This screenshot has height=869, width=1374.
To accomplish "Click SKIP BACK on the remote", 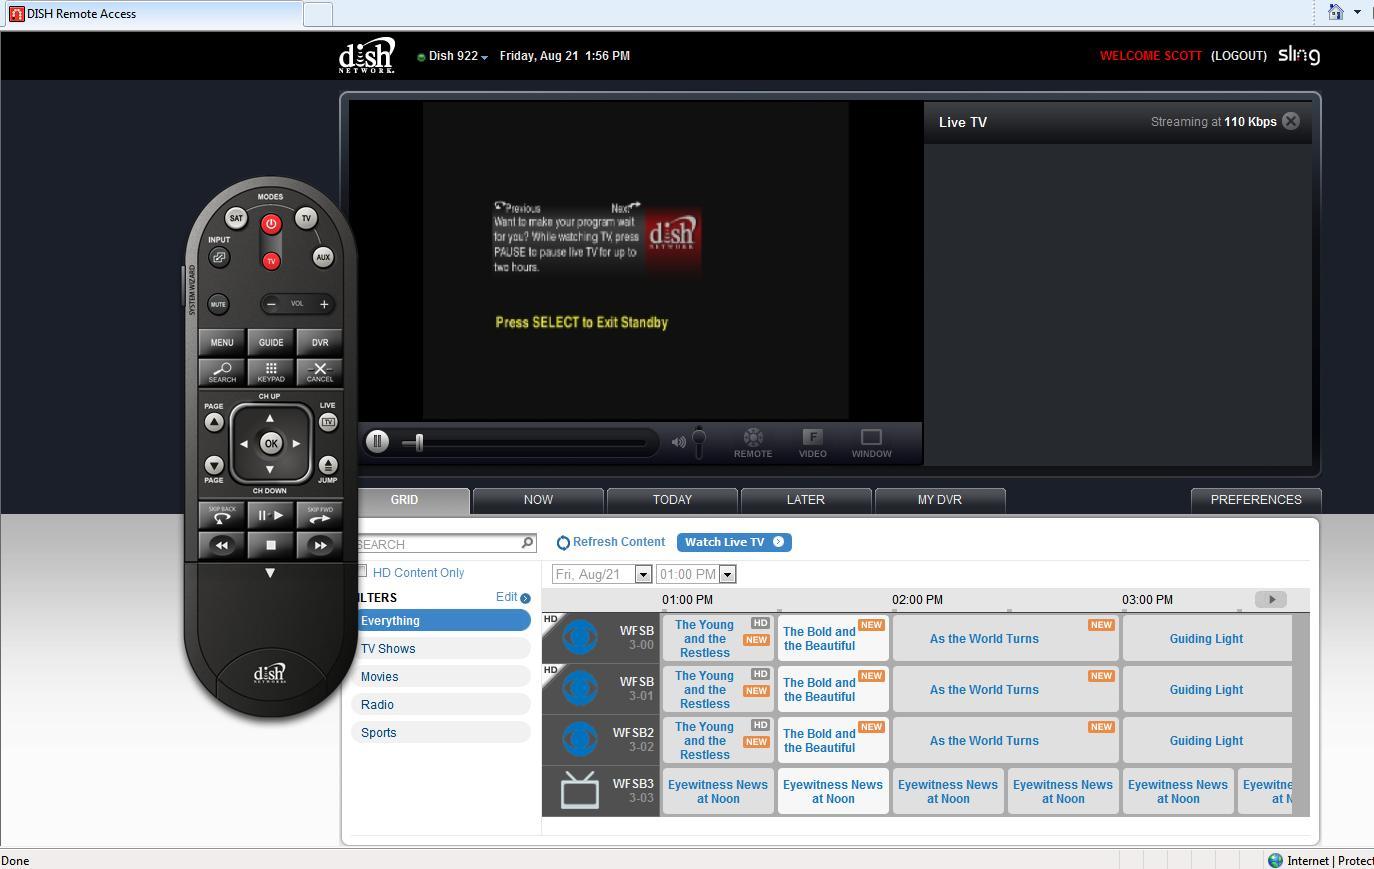I will pyautogui.click(x=222, y=515).
